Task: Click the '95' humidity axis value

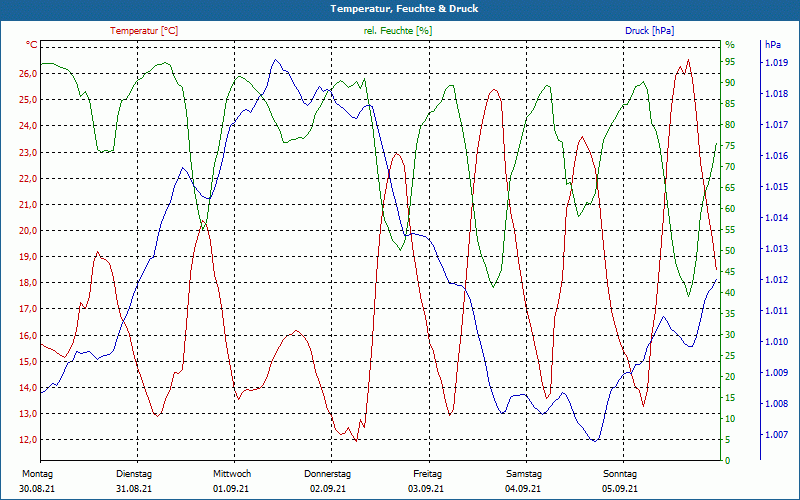Action: [x=730, y=62]
